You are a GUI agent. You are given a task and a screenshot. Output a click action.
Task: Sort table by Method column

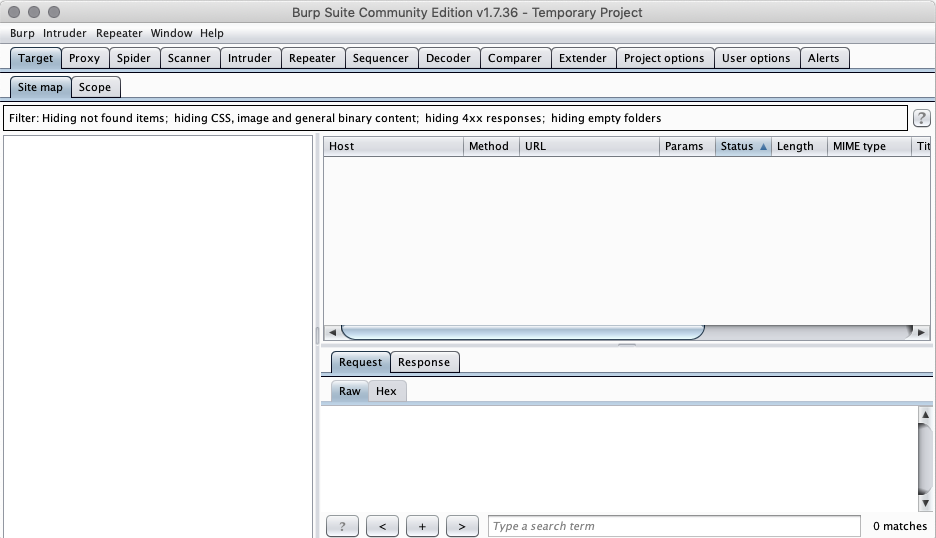pos(491,146)
